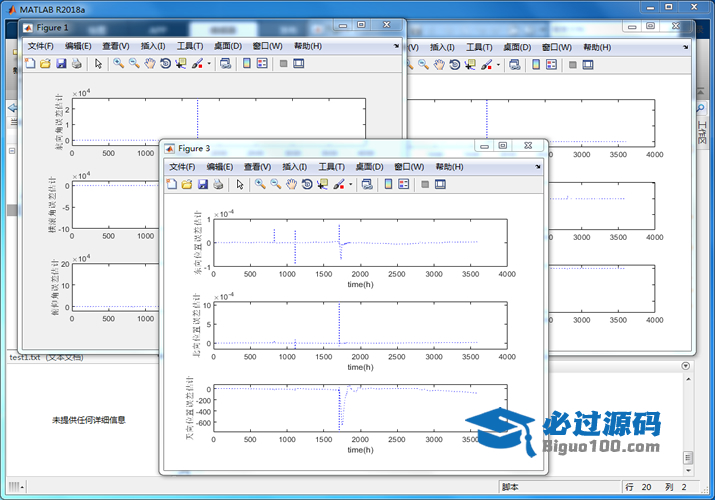Toggle Insert Colorbar in Figure 3 toolbar
This screenshot has height=500, width=715.
[387, 184]
